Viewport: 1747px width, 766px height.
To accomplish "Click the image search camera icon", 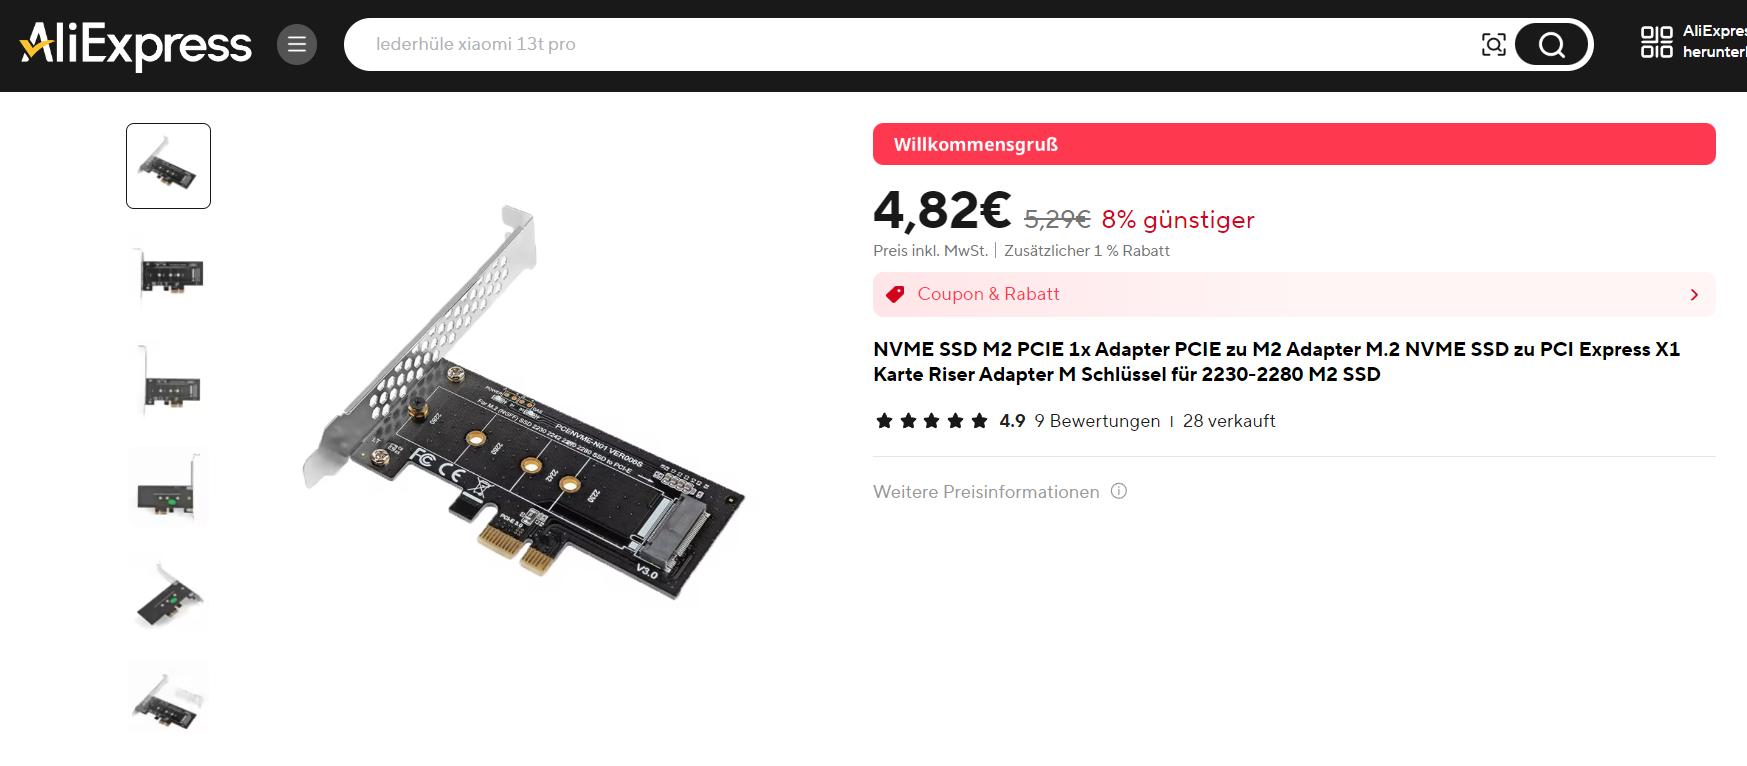I will coord(1493,44).
